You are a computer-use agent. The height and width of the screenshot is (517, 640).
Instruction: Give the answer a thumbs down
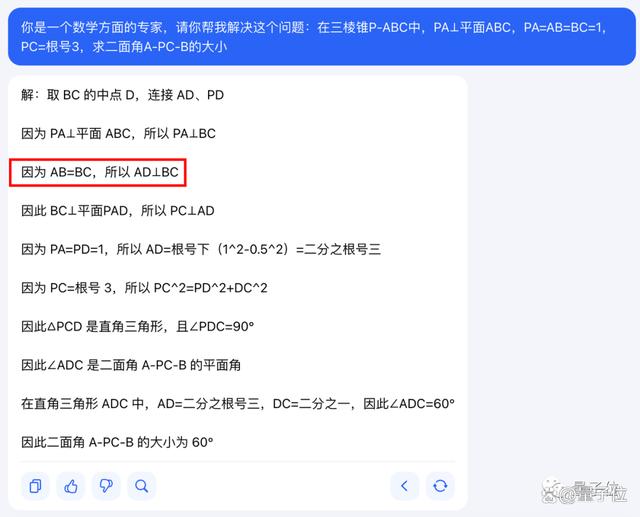(x=106, y=486)
